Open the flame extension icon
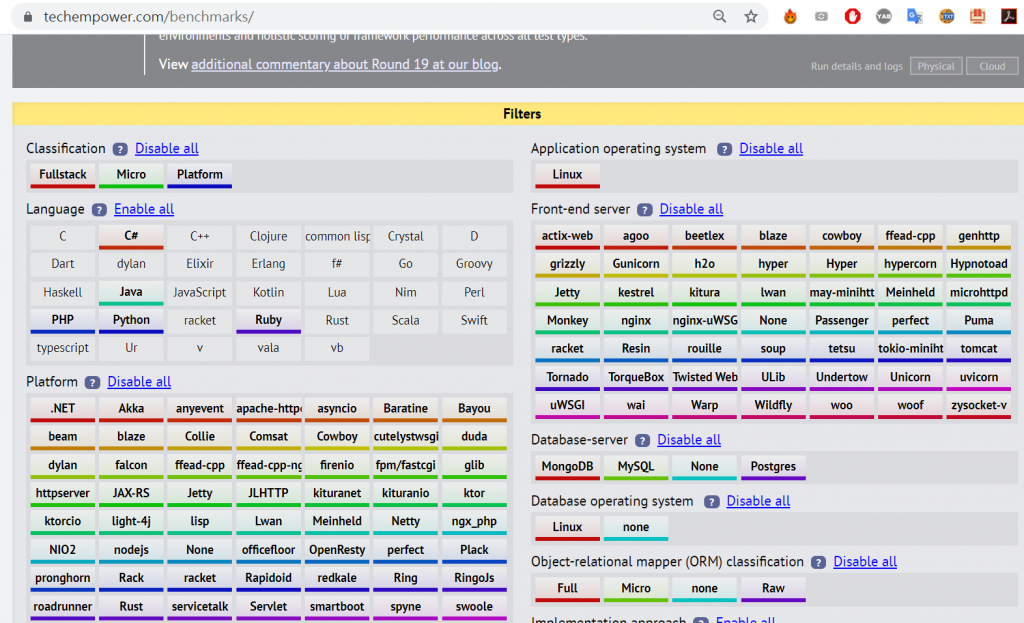 [x=790, y=16]
